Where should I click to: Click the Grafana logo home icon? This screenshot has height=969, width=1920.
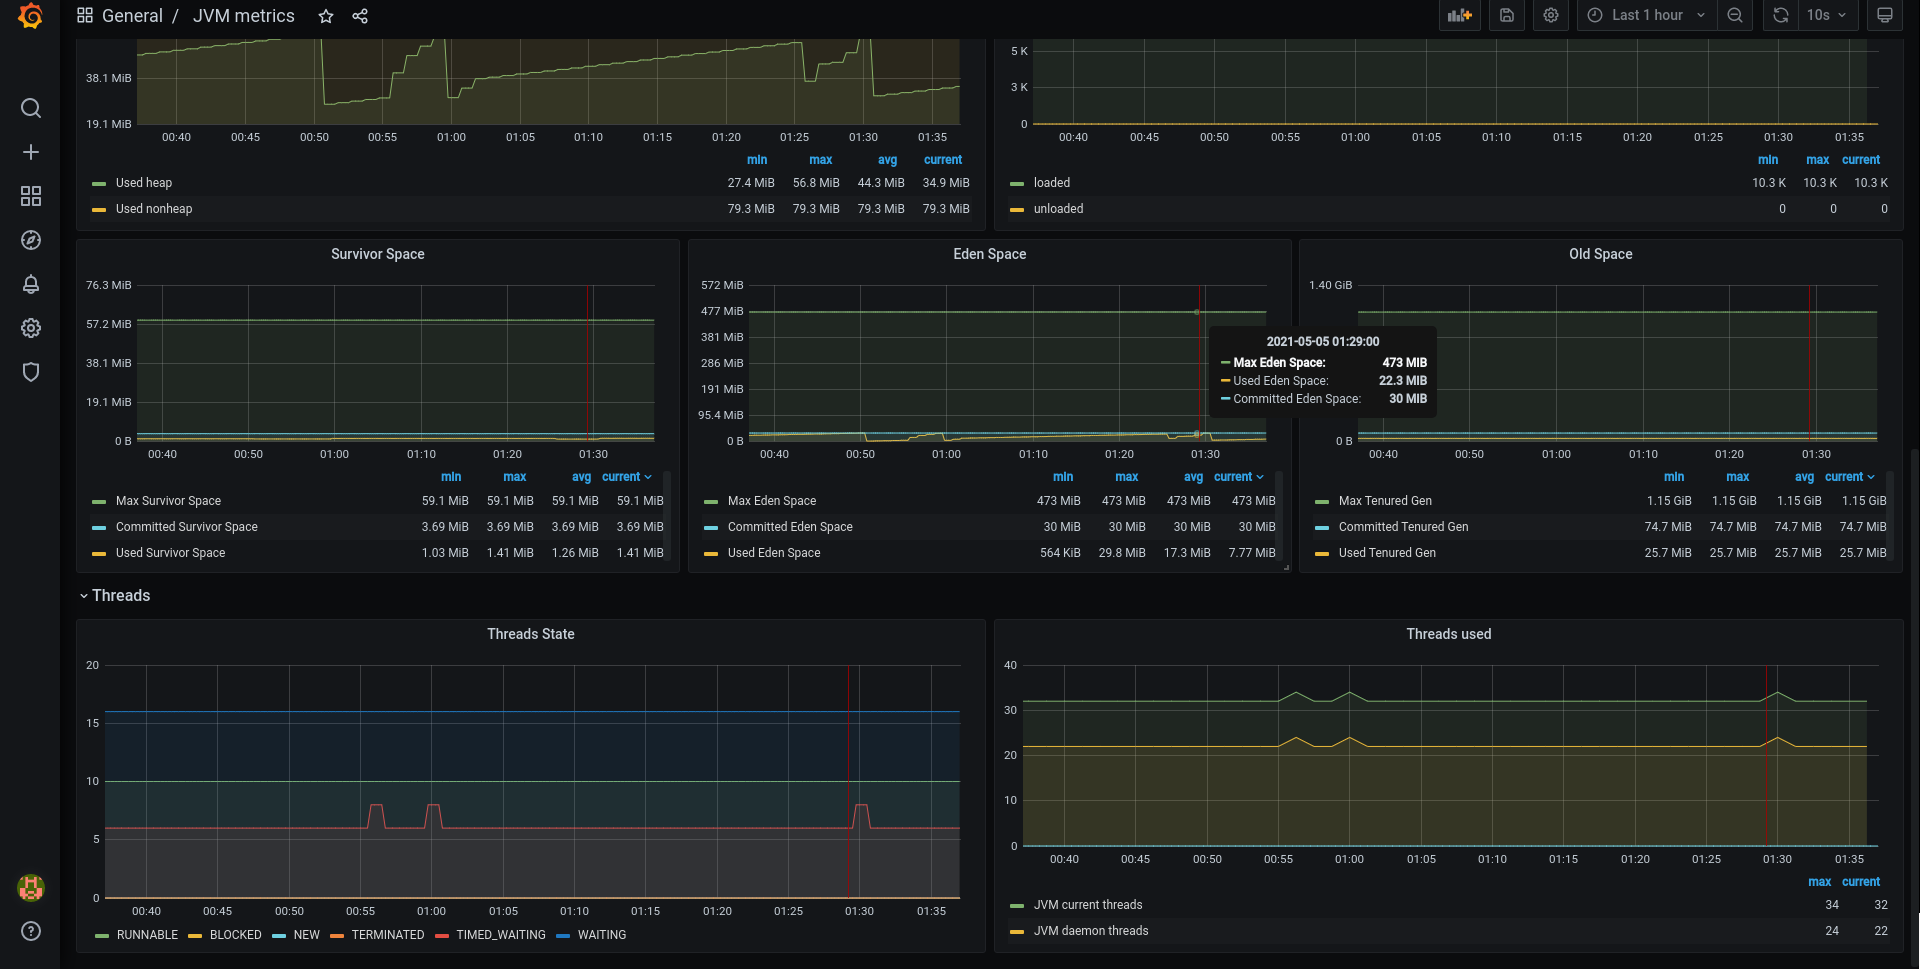click(30, 16)
